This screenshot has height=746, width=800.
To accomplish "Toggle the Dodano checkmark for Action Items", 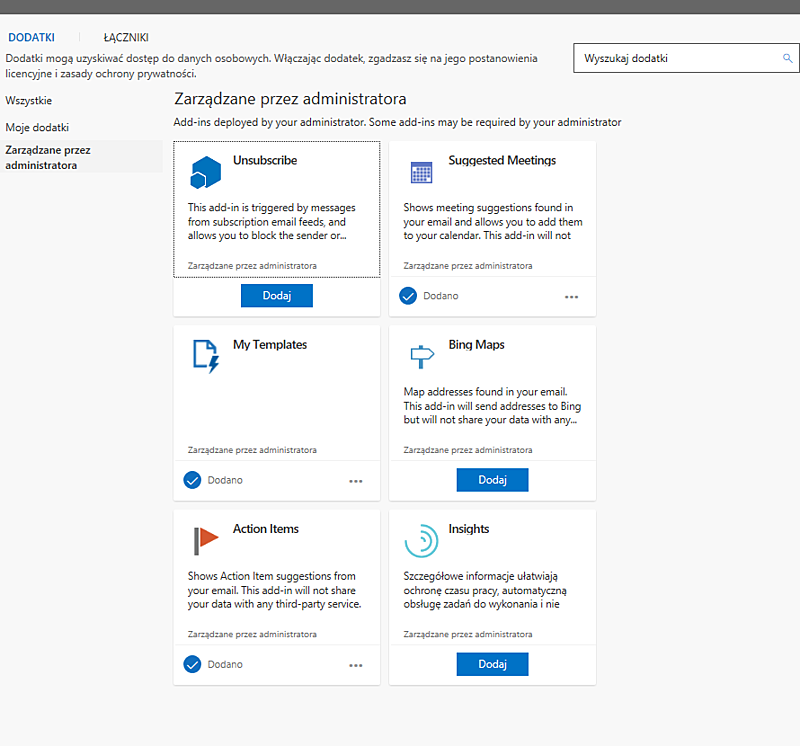I will click(191, 665).
